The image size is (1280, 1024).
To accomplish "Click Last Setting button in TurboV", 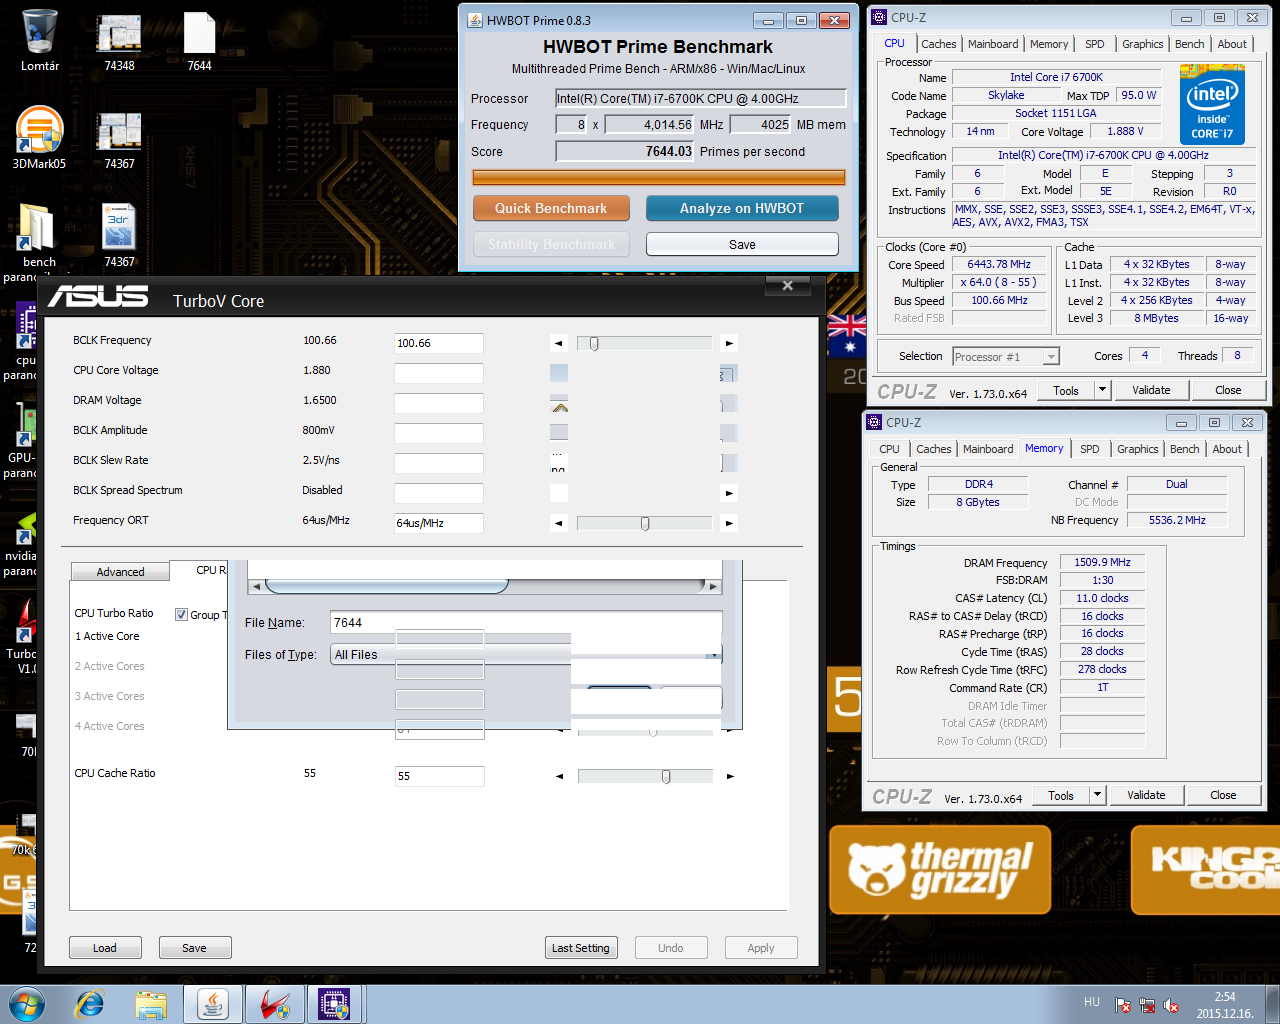I will pos(581,948).
